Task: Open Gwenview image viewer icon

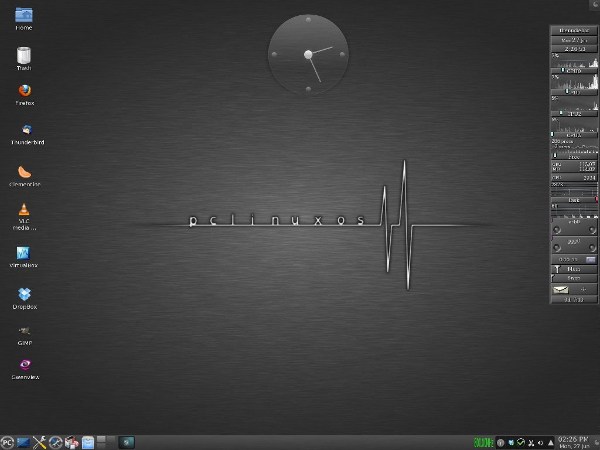Action: tap(23, 365)
